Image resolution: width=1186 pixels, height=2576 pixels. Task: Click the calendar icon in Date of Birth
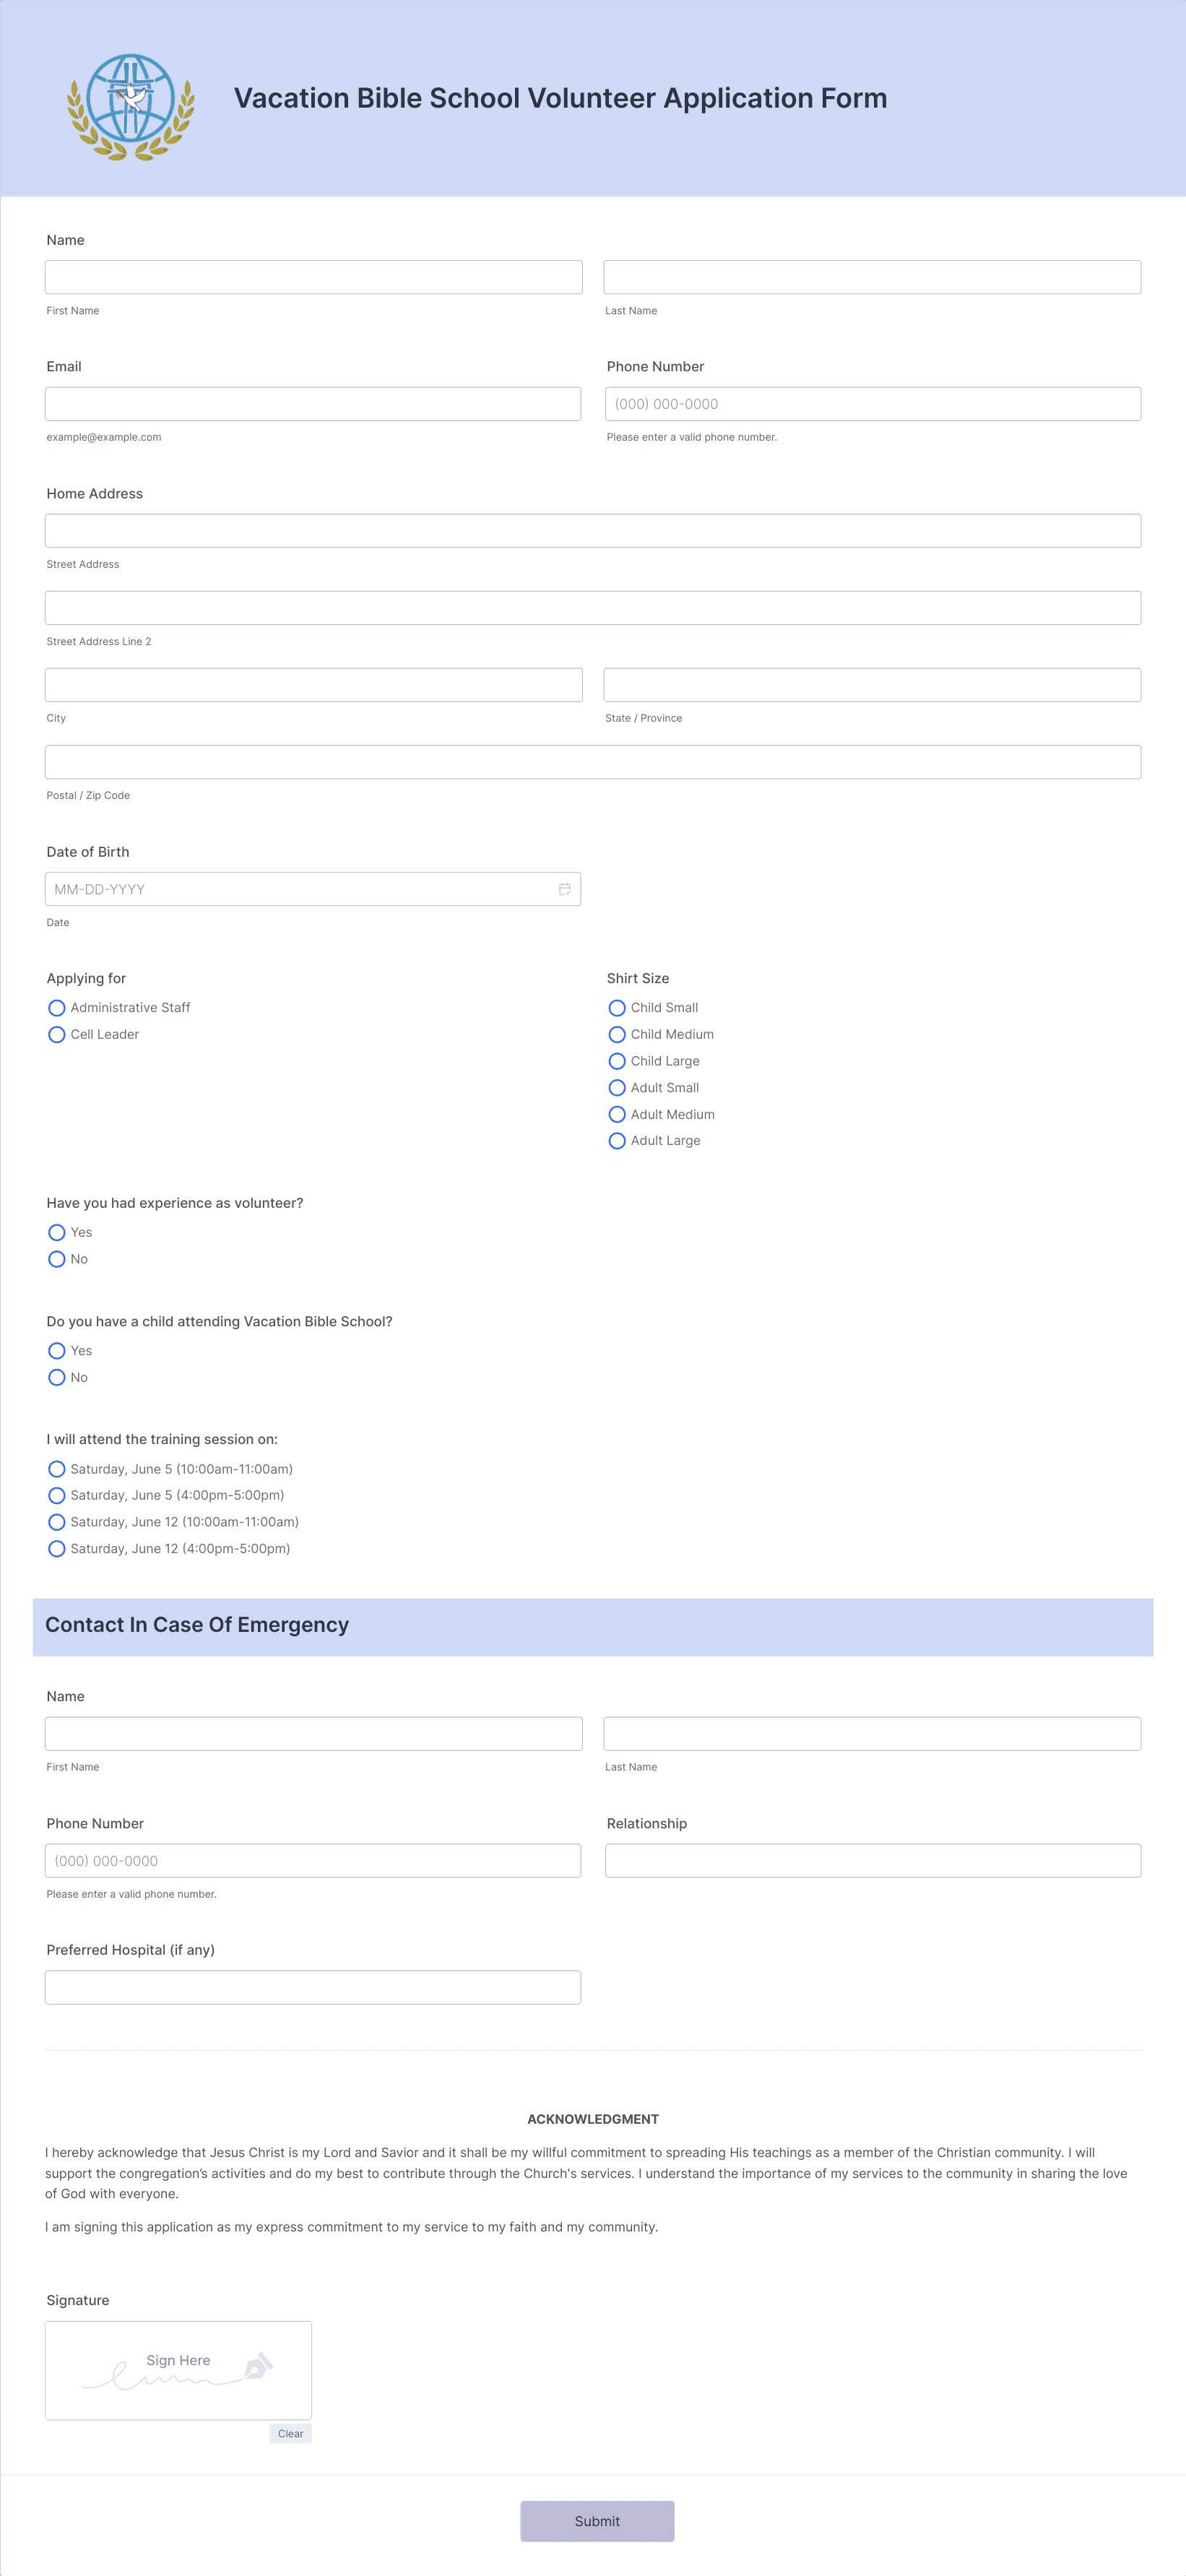pyautogui.click(x=564, y=889)
